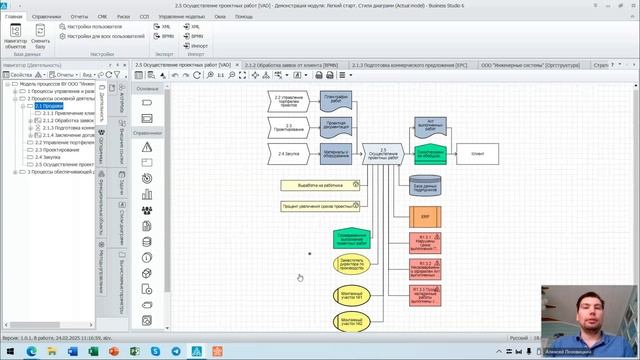Click the Выработка на работника indicator box
This screenshot has width=640, height=360.
320,185
